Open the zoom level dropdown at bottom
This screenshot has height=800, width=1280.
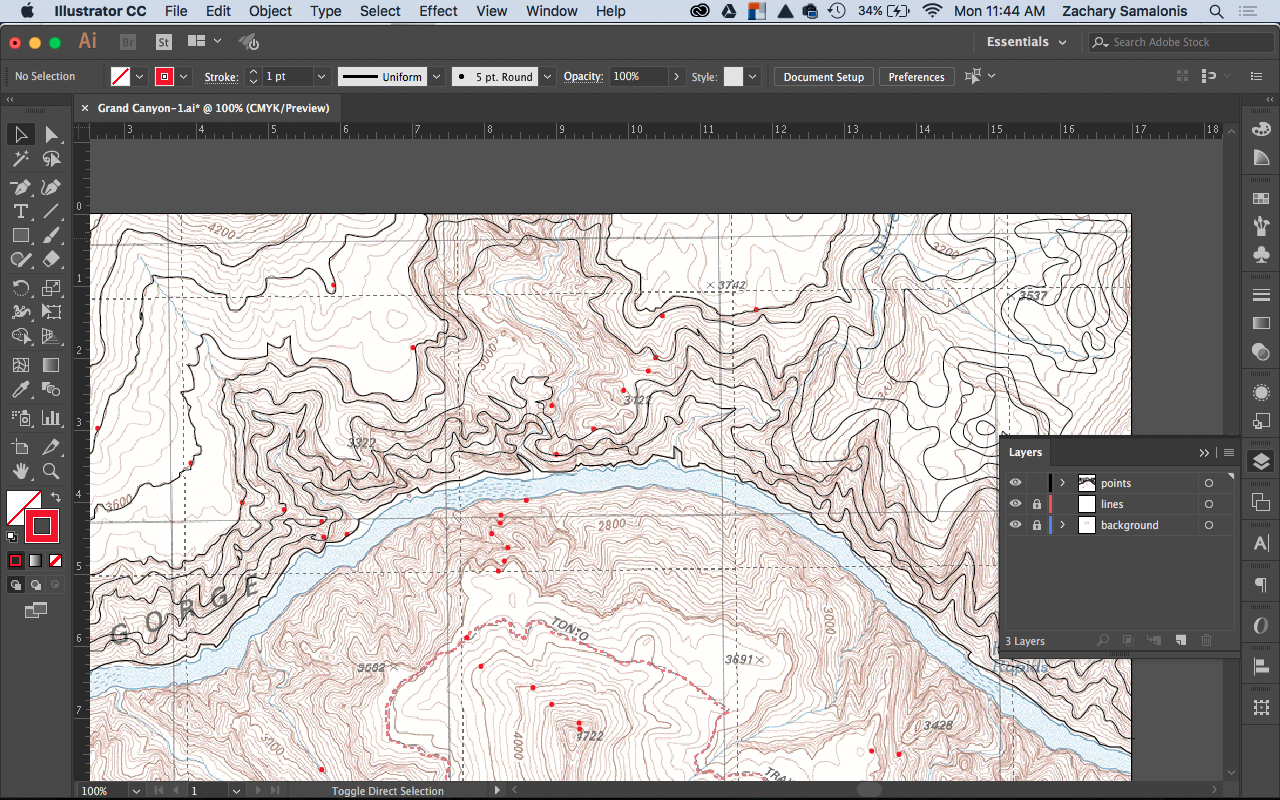[135, 790]
